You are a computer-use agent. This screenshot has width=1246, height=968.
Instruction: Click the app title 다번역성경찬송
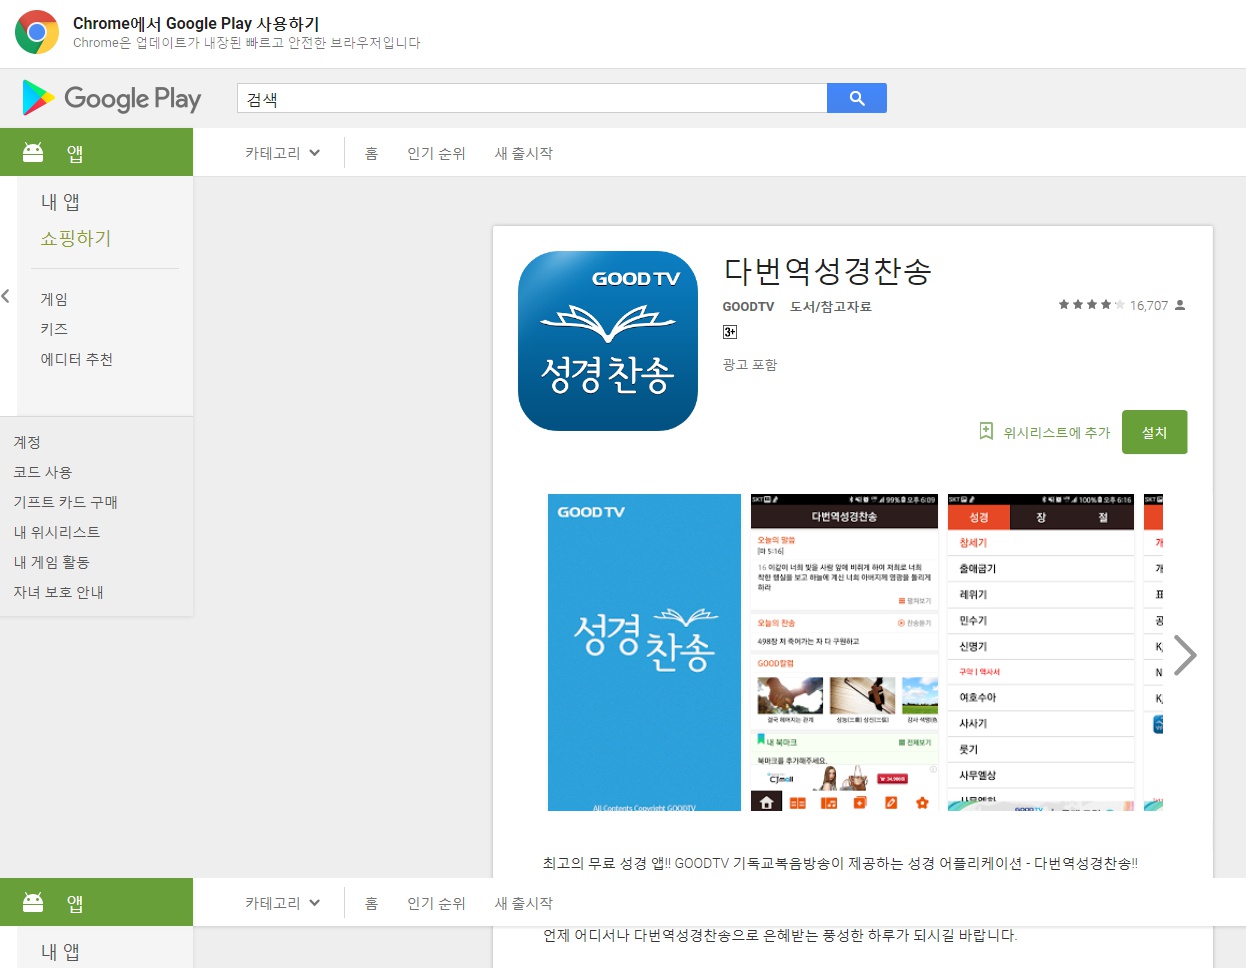click(x=828, y=271)
